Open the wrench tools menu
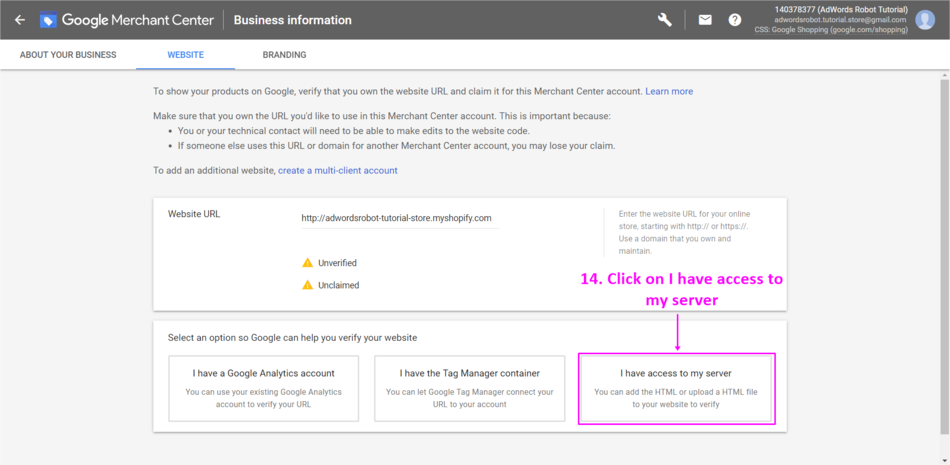Screen dimensions: 950x465 click(665, 20)
